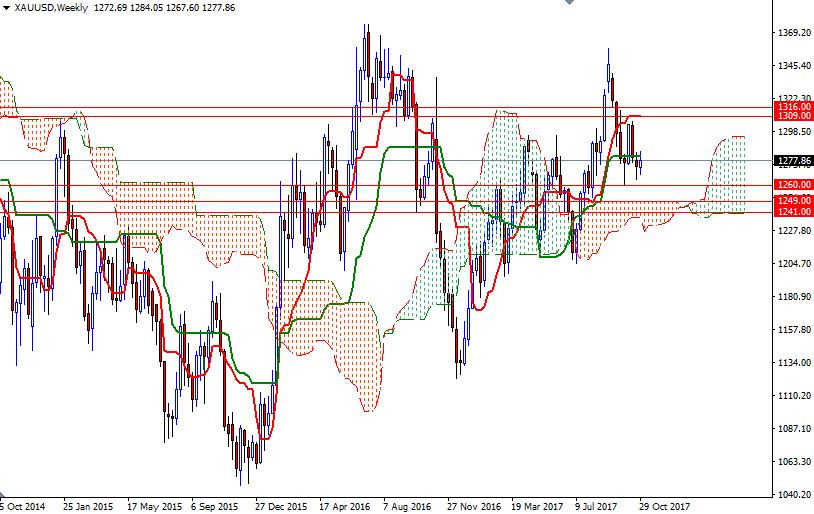Click the current price tag 1277.86
The height and width of the screenshot is (514, 814).
point(793,160)
